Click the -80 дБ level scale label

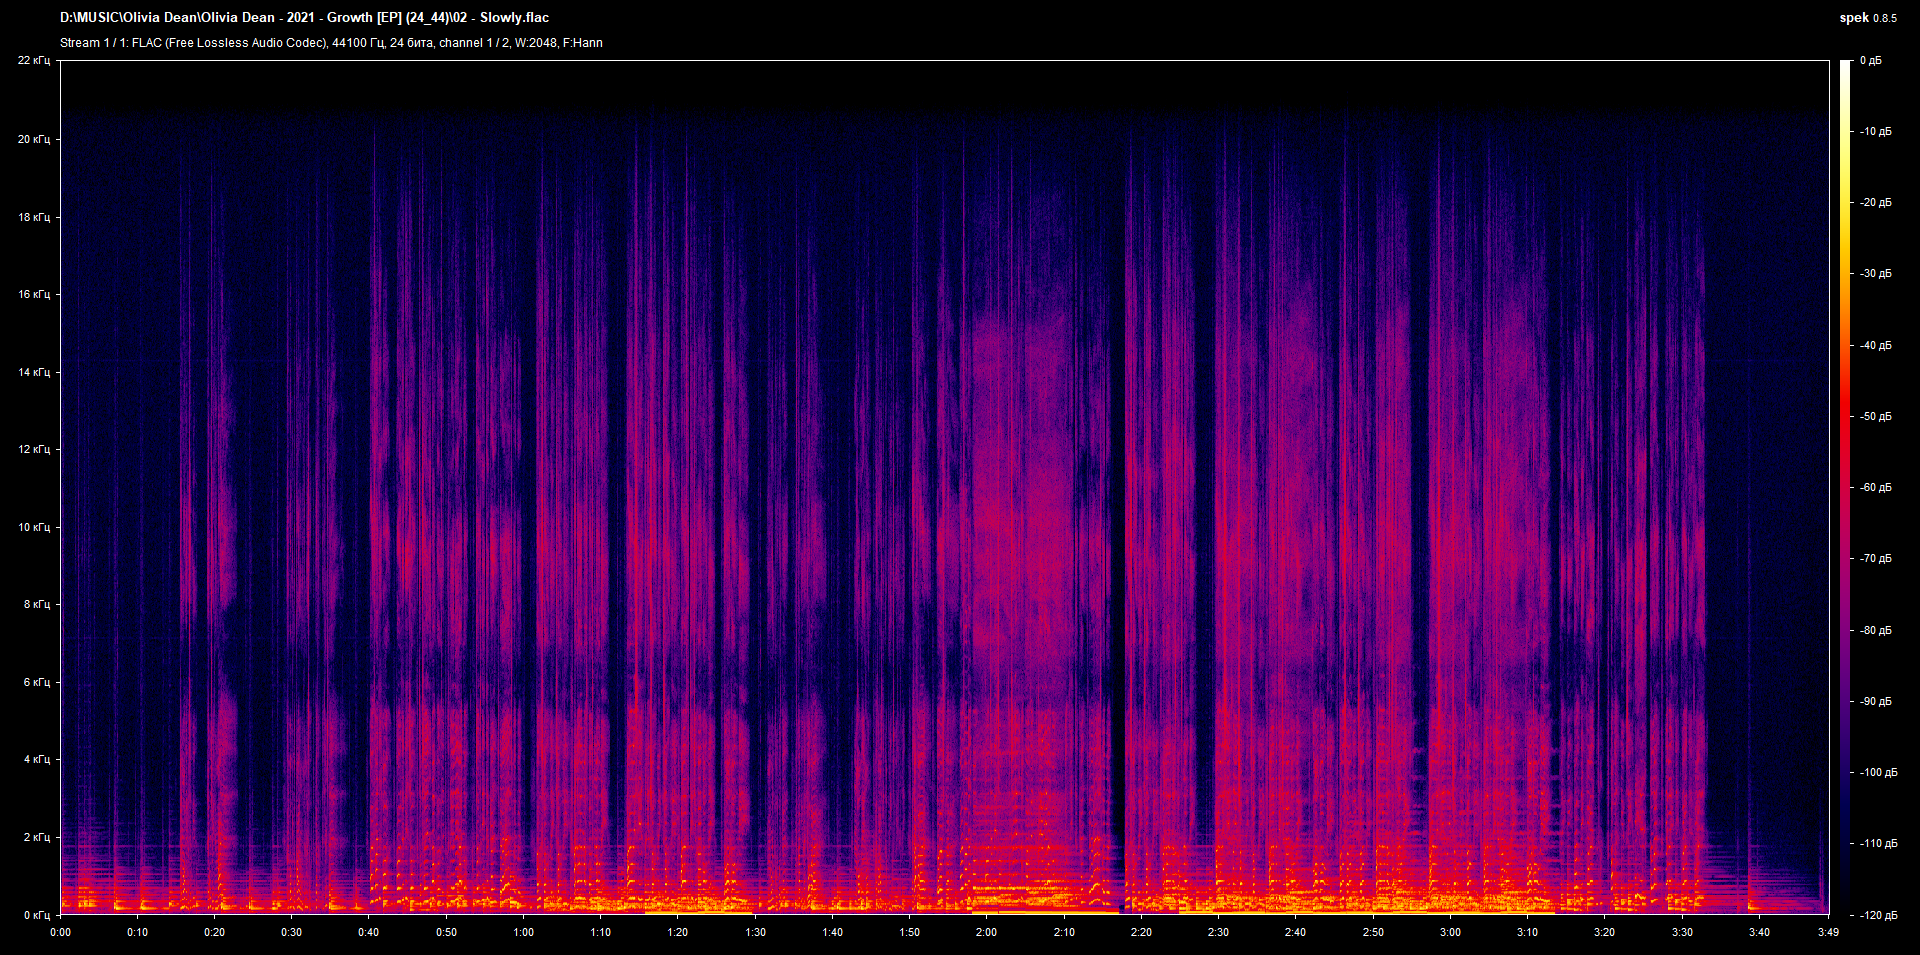click(1875, 630)
